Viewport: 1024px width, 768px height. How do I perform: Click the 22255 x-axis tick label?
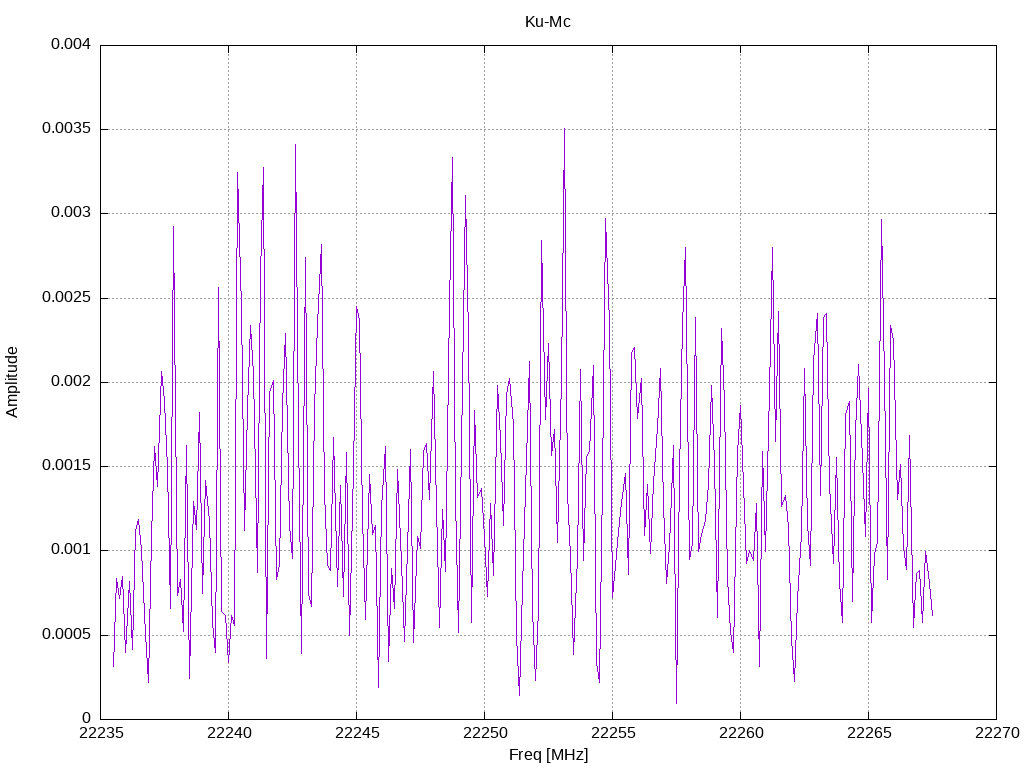(x=613, y=733)
